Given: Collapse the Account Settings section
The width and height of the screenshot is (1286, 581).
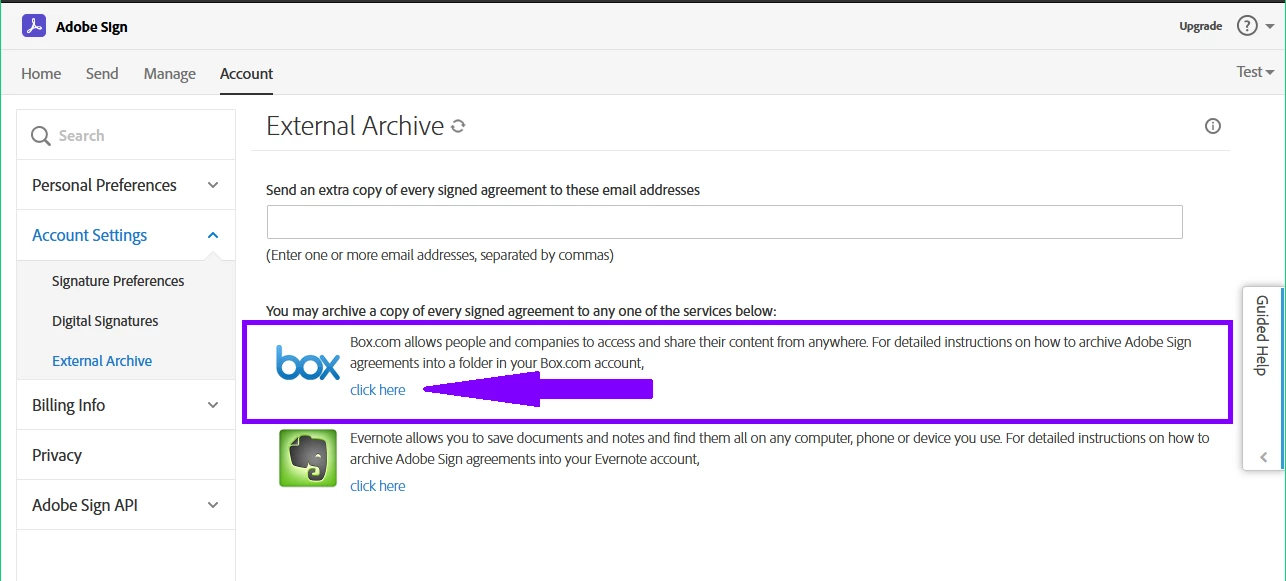Looking at the screenshot, I should coord(126,235).
